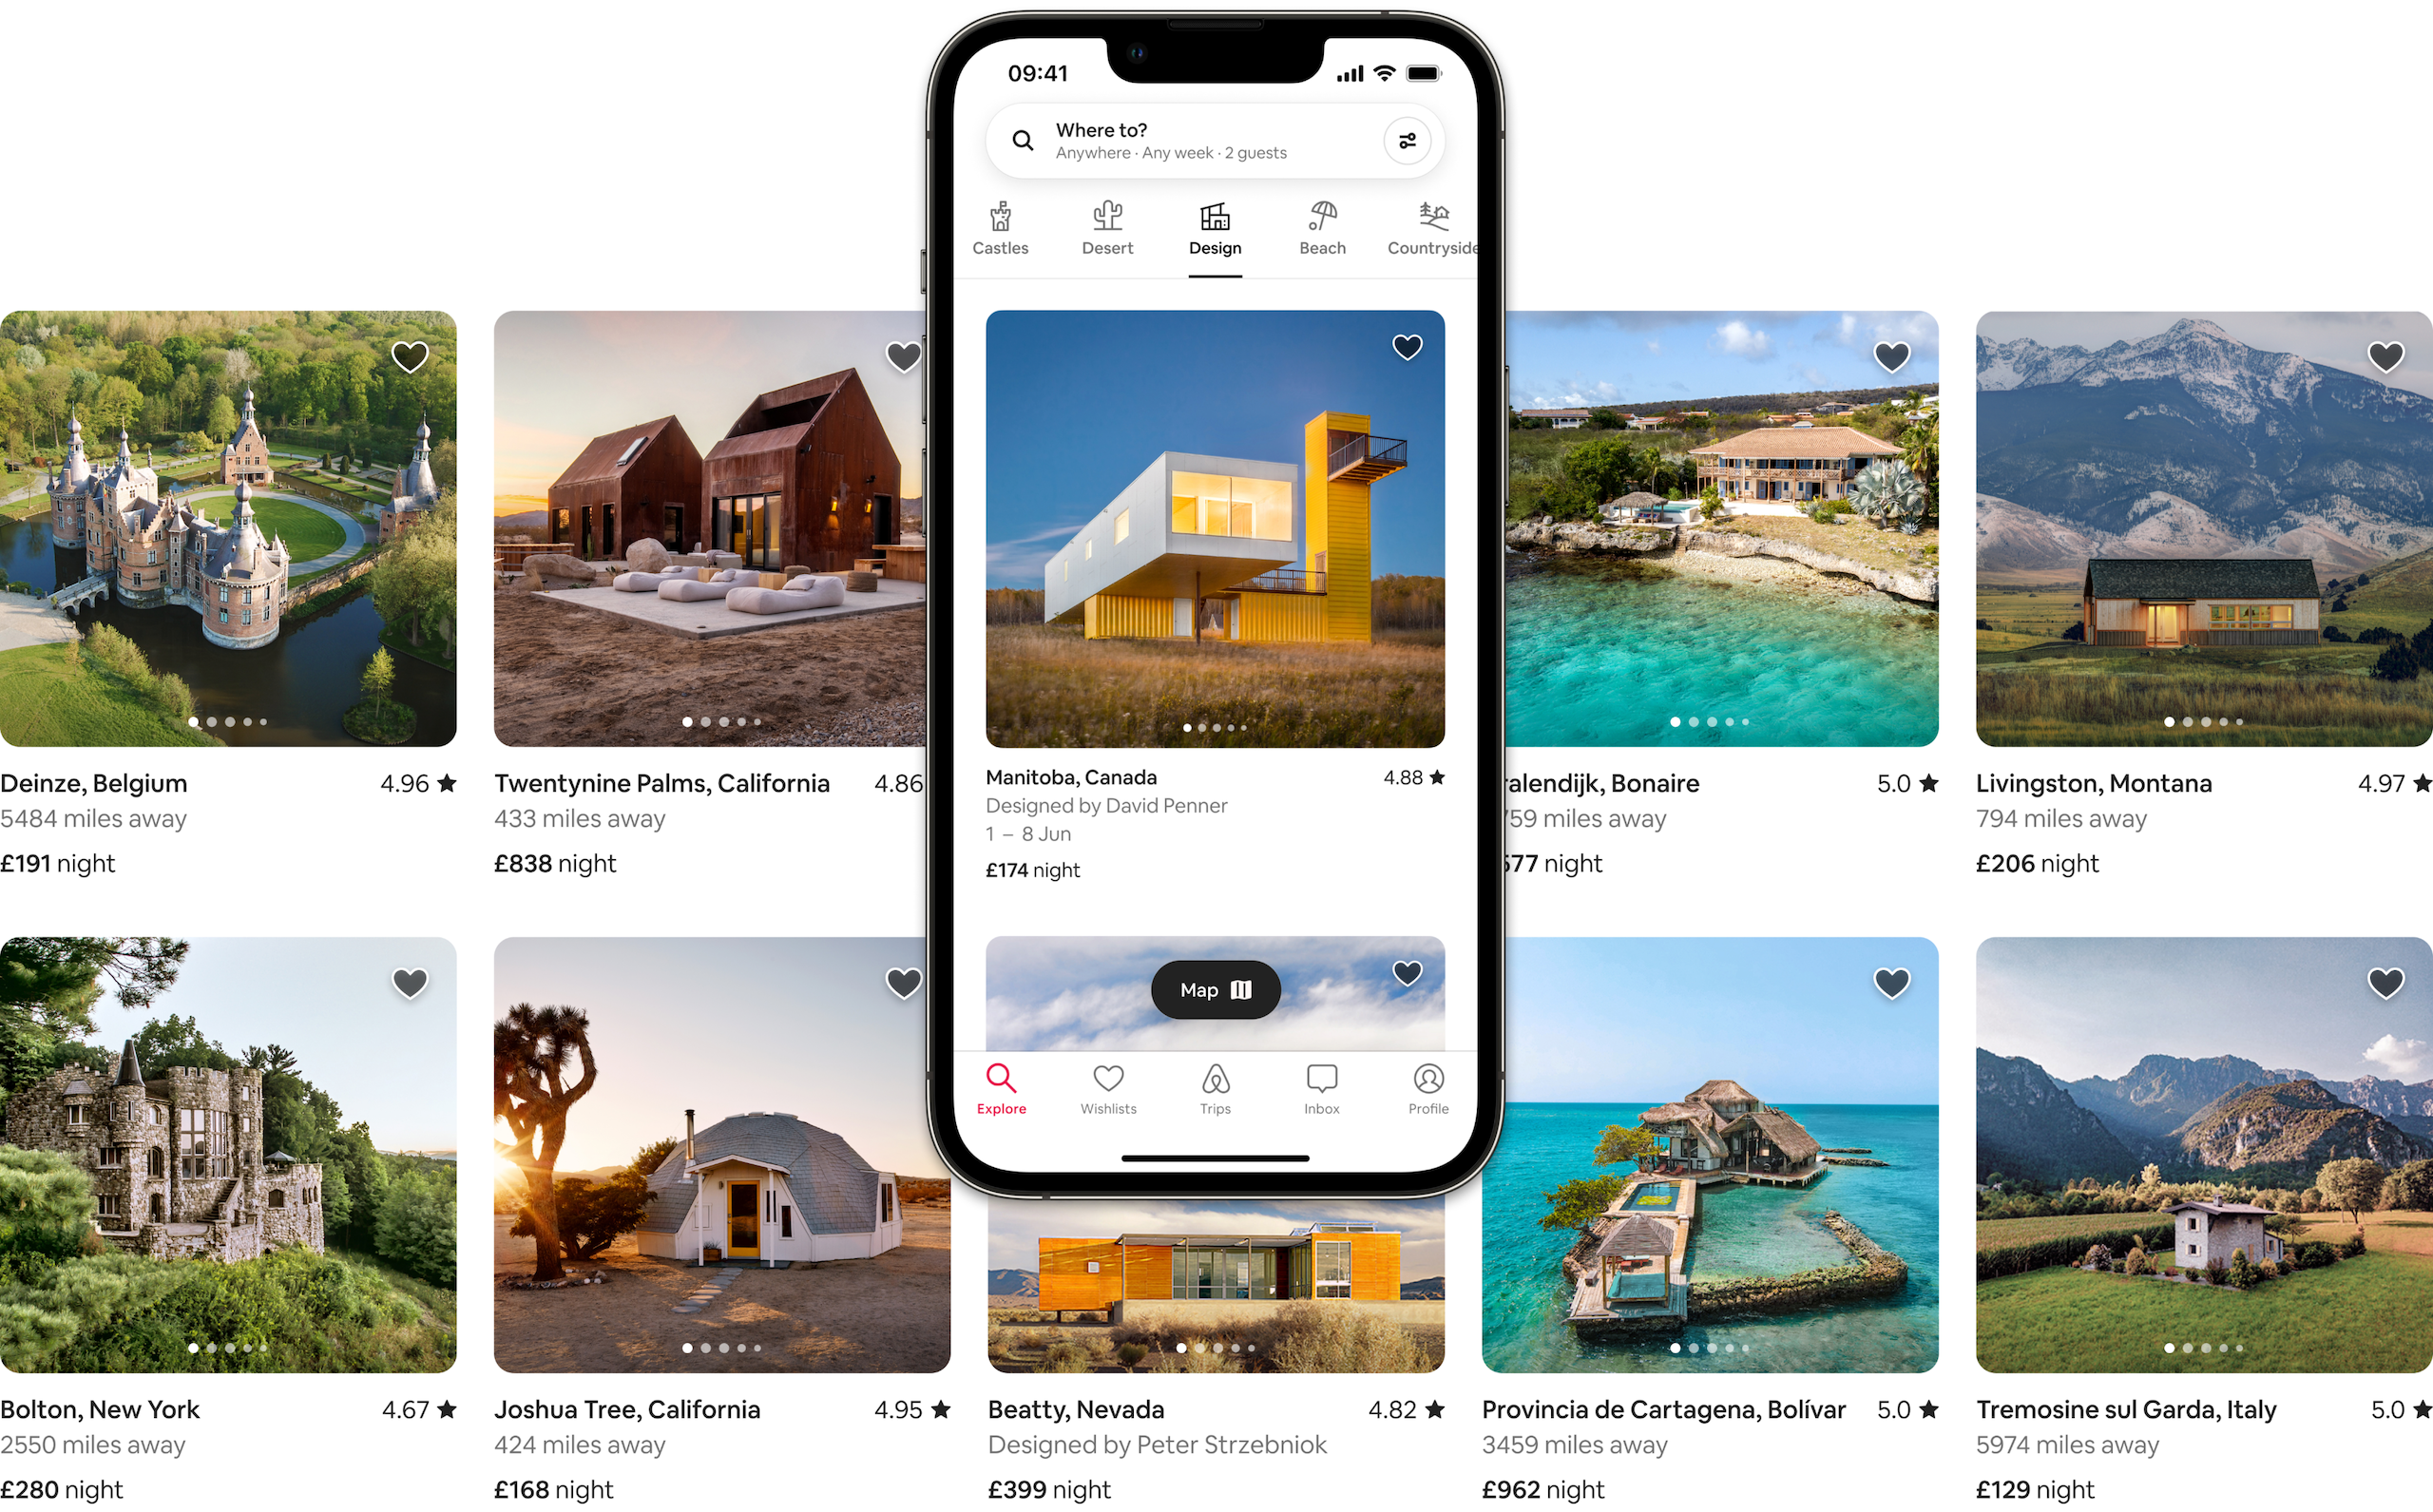Open the Profile tab
The height and width of the screenshot is (1512, 2433).
[x=1427, y=1087]
